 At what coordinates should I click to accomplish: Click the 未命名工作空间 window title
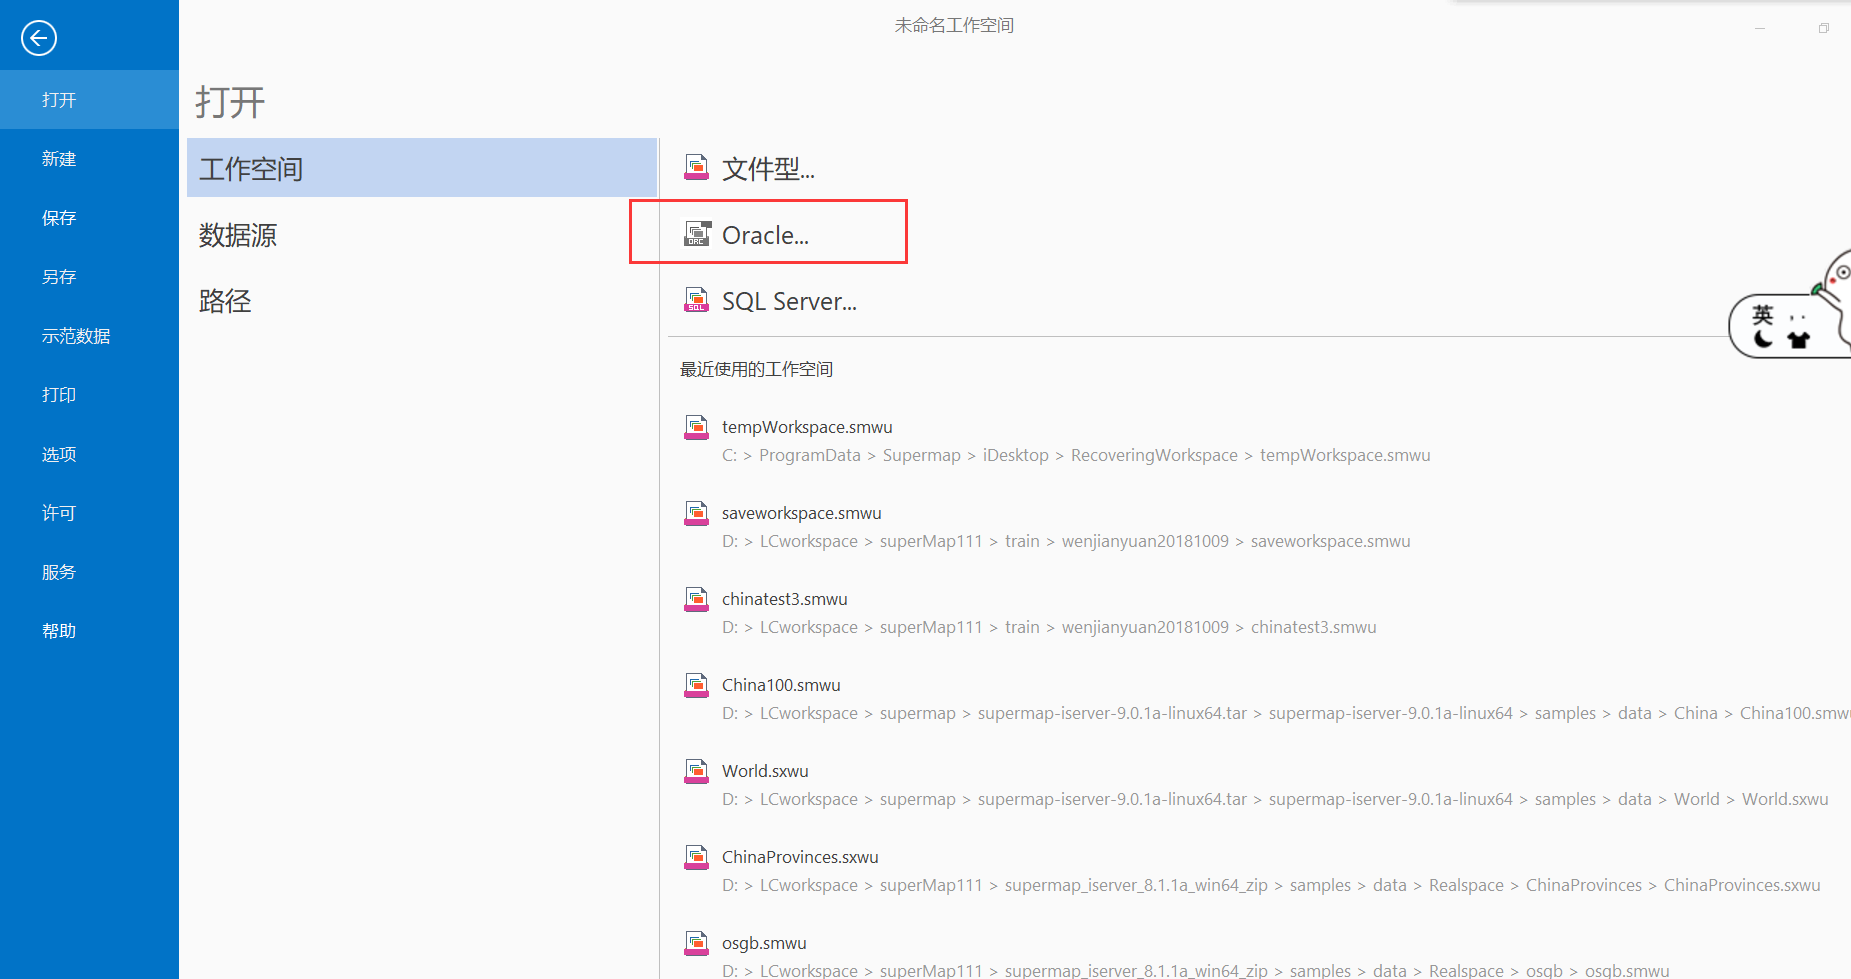(954, 25)
